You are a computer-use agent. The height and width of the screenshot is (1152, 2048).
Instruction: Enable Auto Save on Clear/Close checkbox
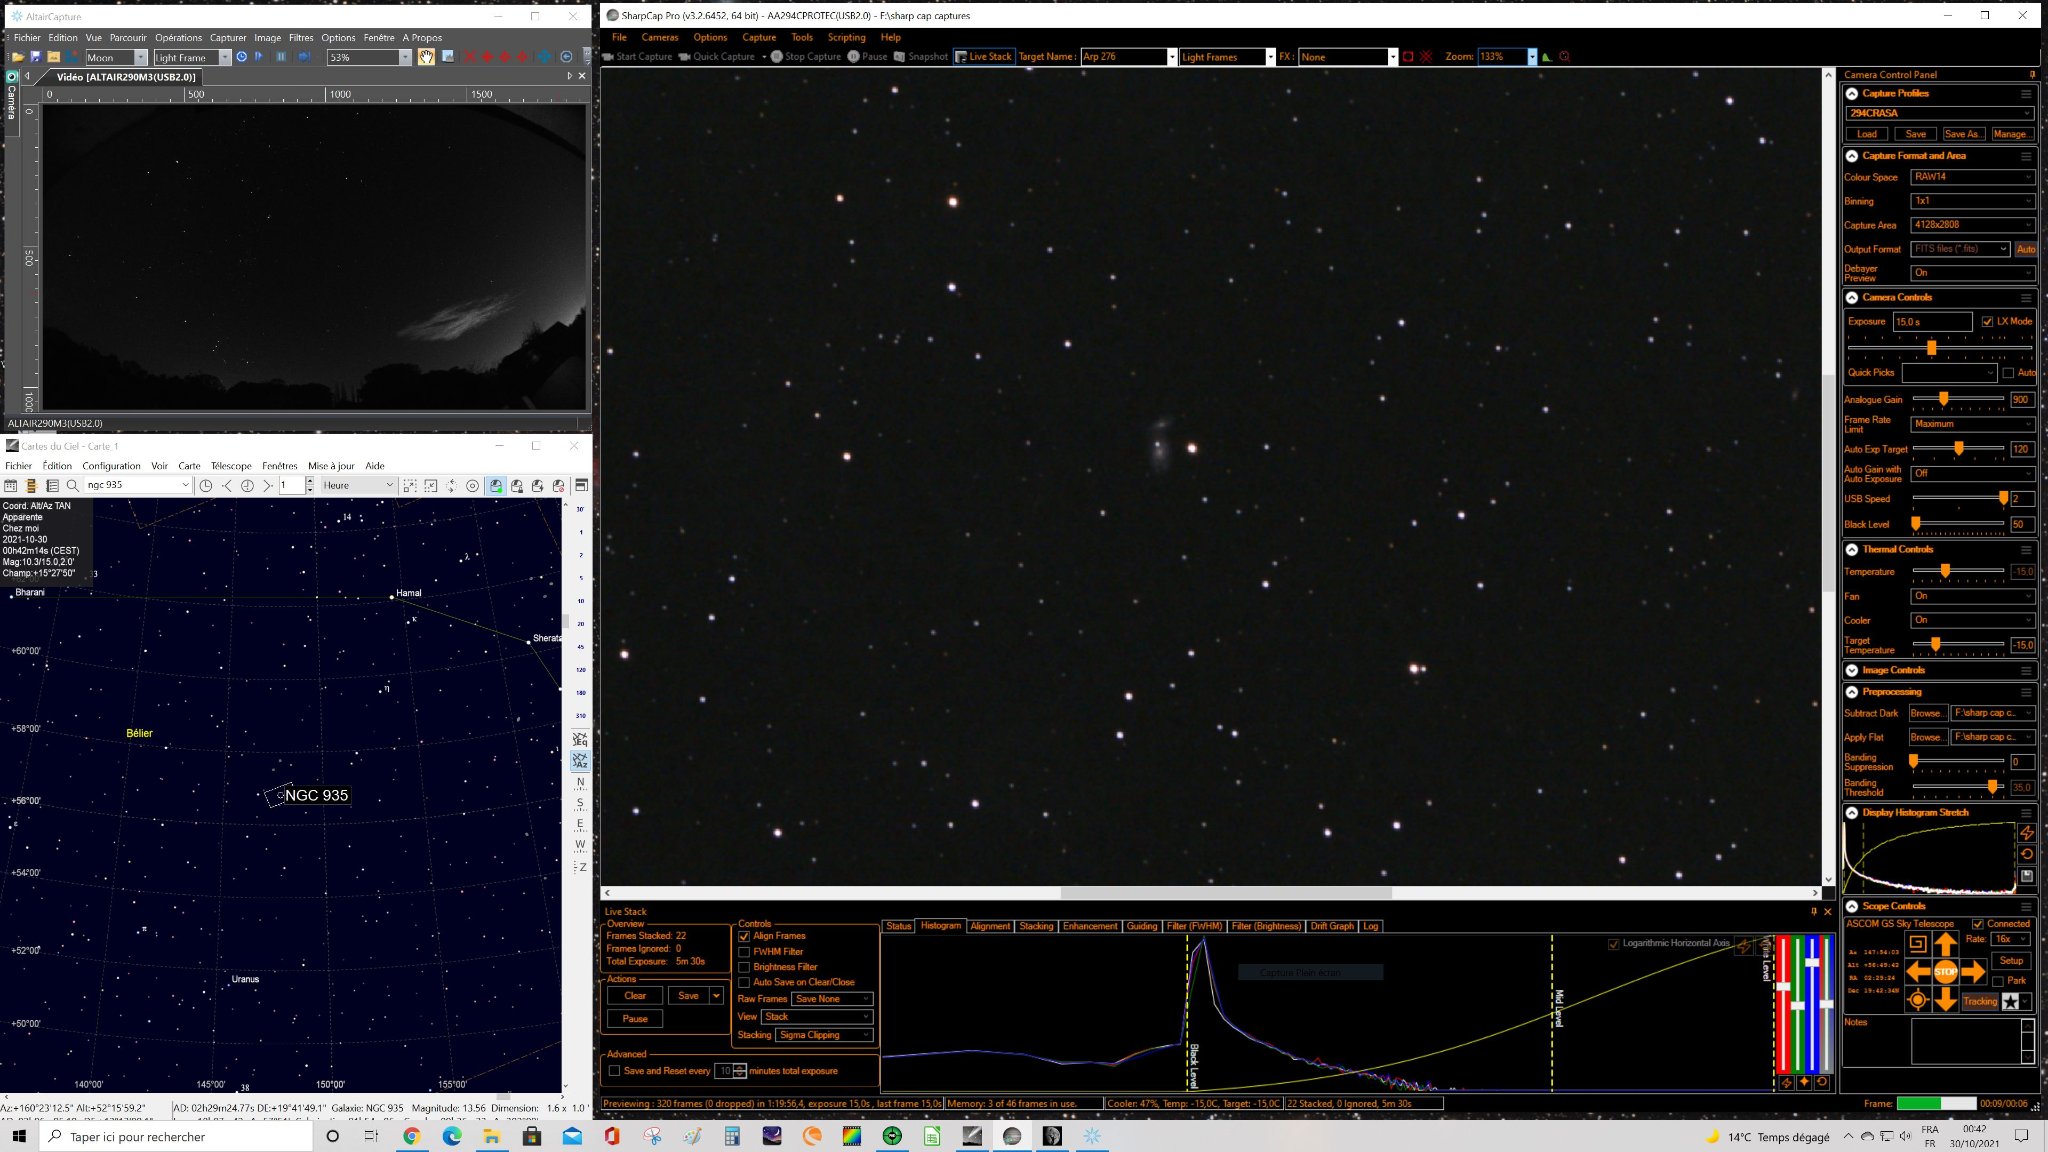coord(744,983)
